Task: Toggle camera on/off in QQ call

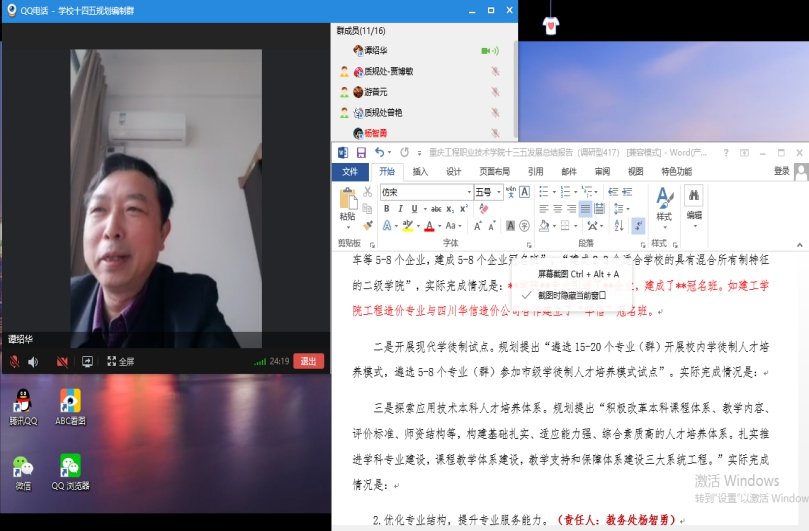Action: pyautogui.click(x=62, y=362)
